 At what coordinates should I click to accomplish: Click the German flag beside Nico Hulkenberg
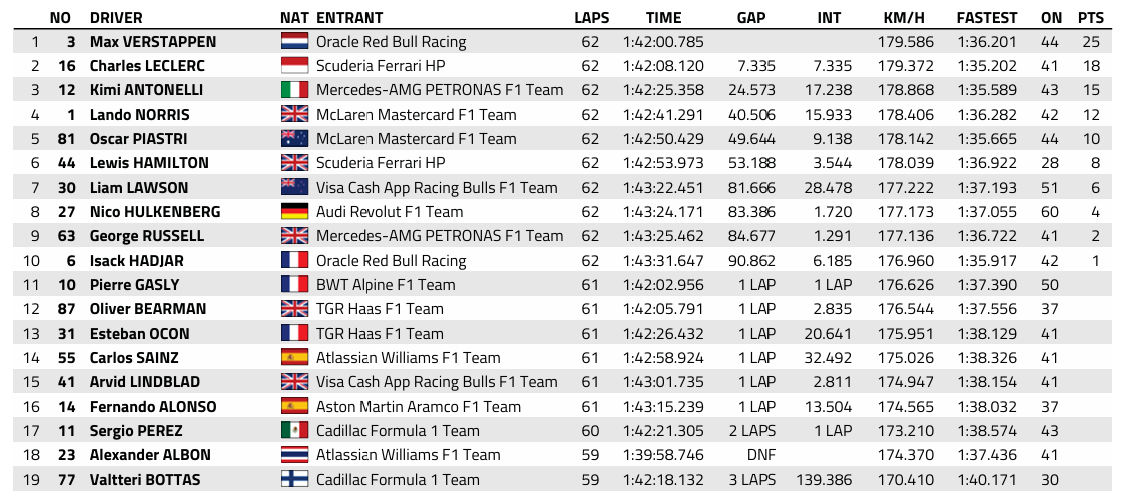point(294,212)
